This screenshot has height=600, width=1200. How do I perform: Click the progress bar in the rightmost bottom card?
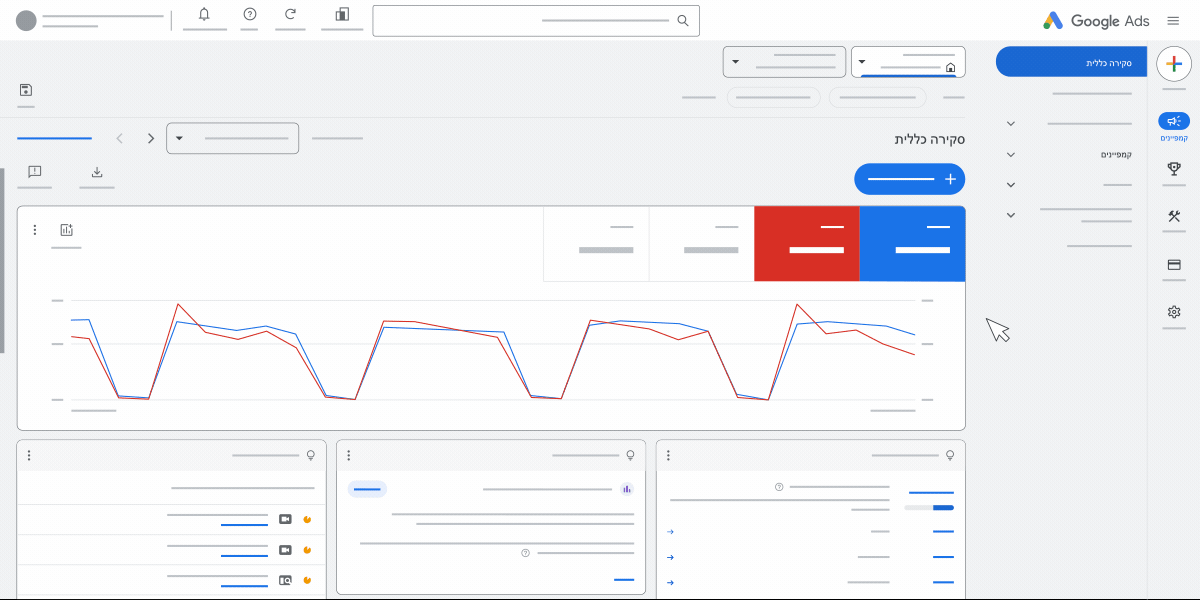(929, 508)
